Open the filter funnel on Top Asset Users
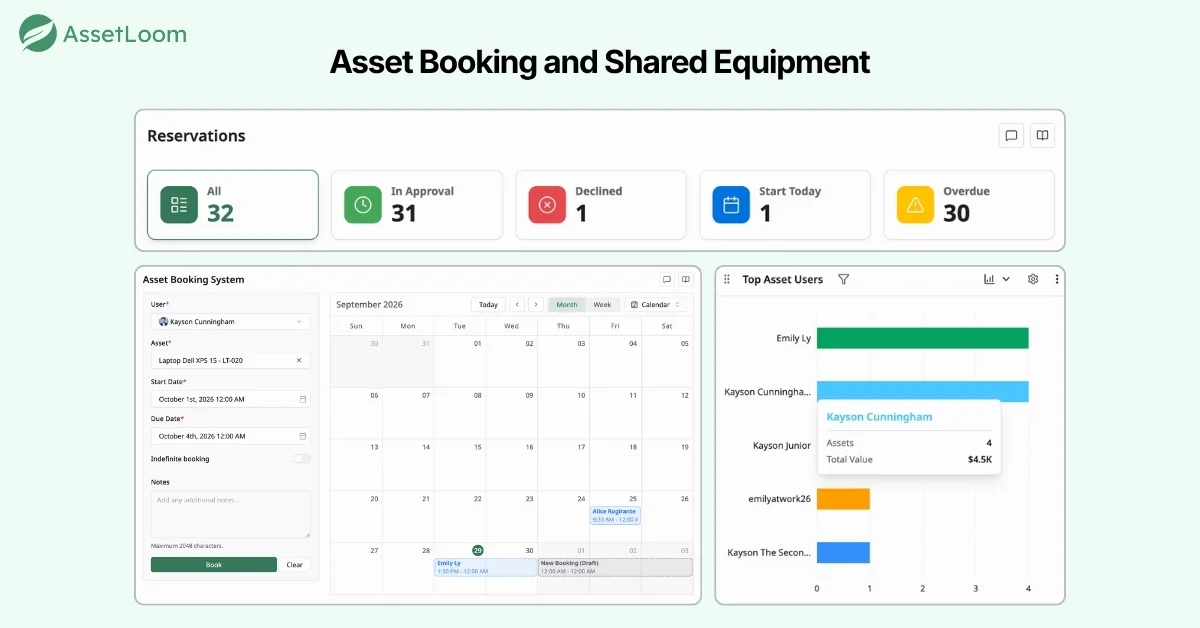 click(x=843, y=279)
